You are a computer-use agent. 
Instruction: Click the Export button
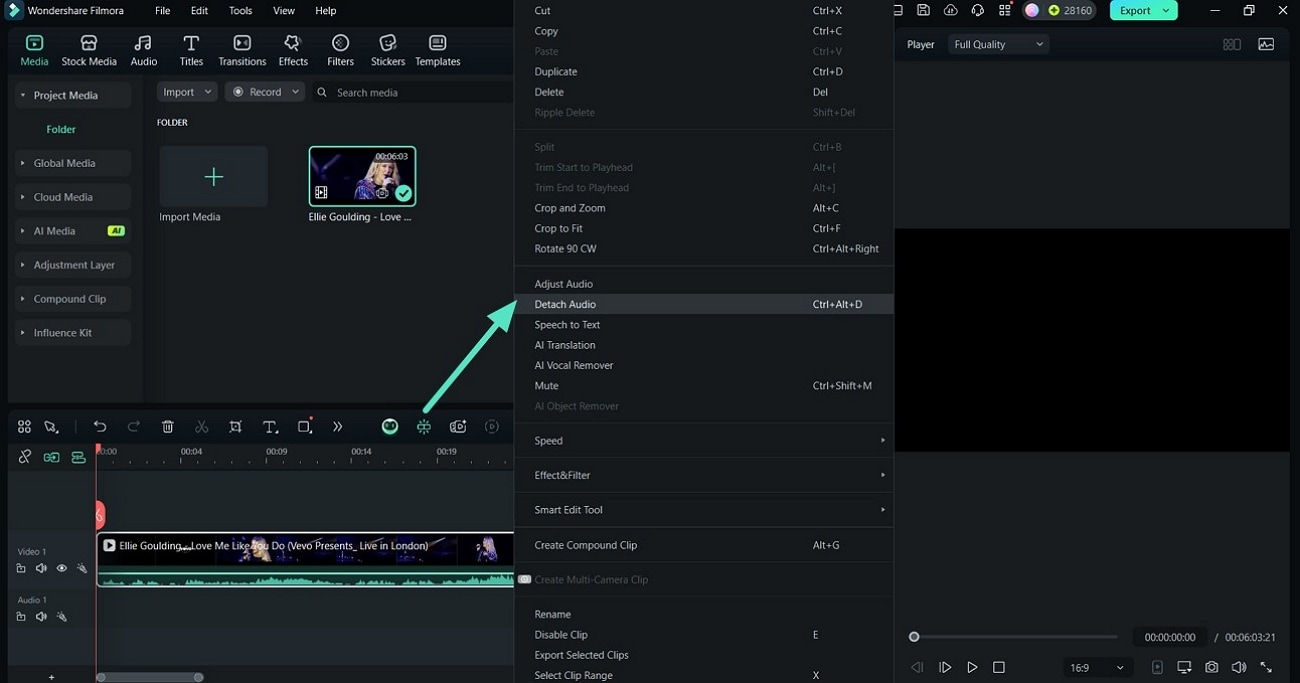point(1143,10)
